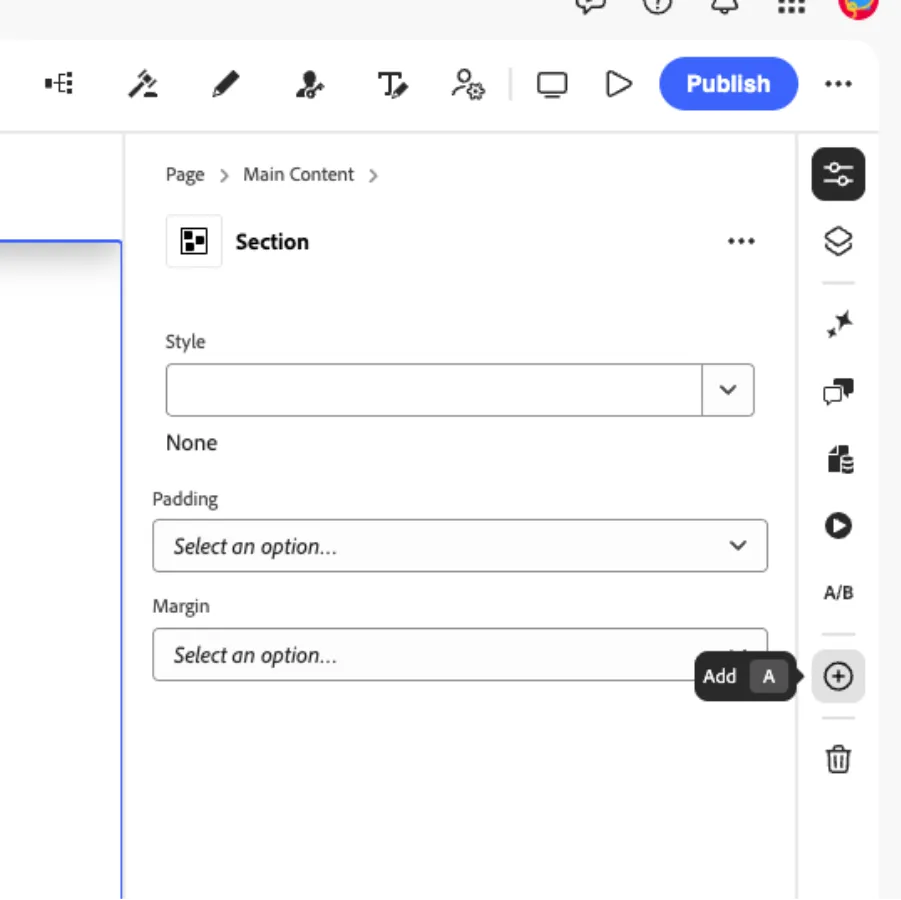This screenshot has width=901, height=900.
Task: Open toolbar more options ellipsis
Action: 838,84
